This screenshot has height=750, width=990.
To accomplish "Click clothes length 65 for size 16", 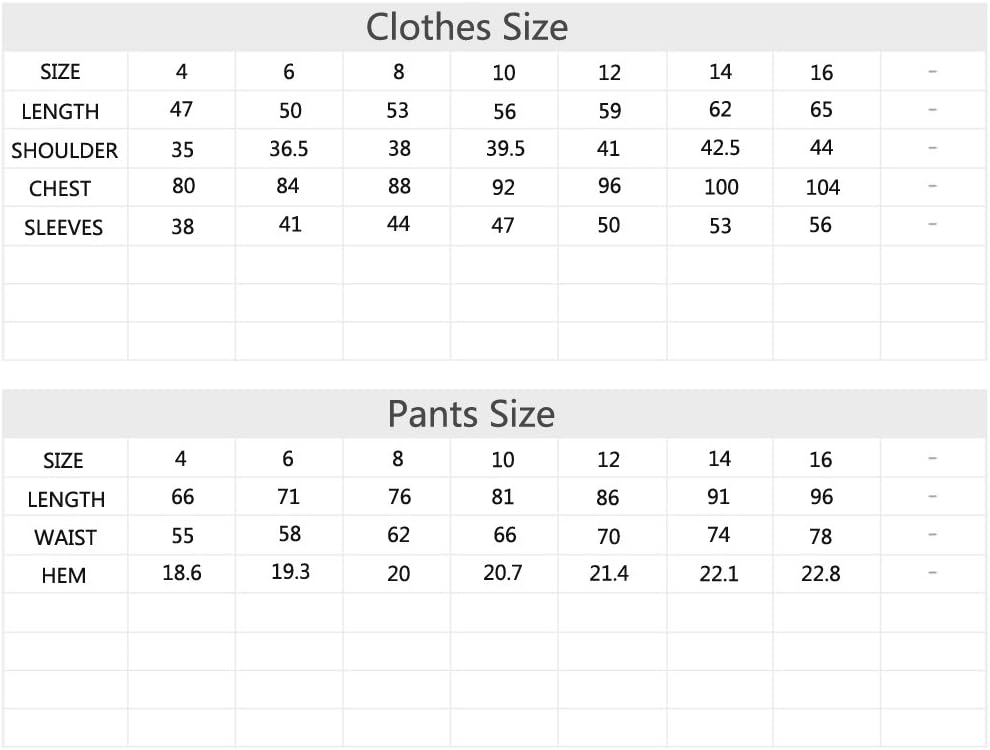I will click(x=821, y=110).
